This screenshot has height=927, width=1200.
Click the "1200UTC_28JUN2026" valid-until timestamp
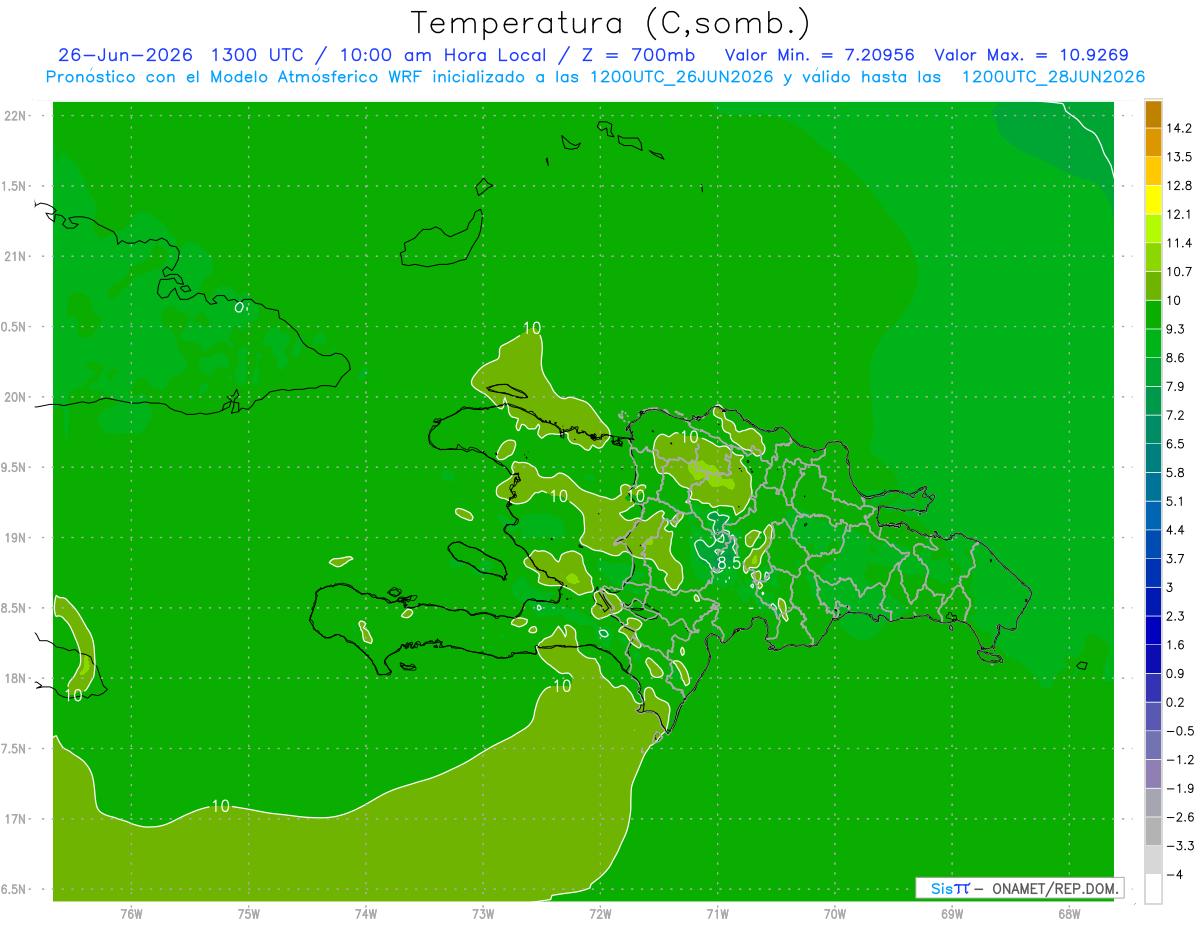coord(1053,77)
